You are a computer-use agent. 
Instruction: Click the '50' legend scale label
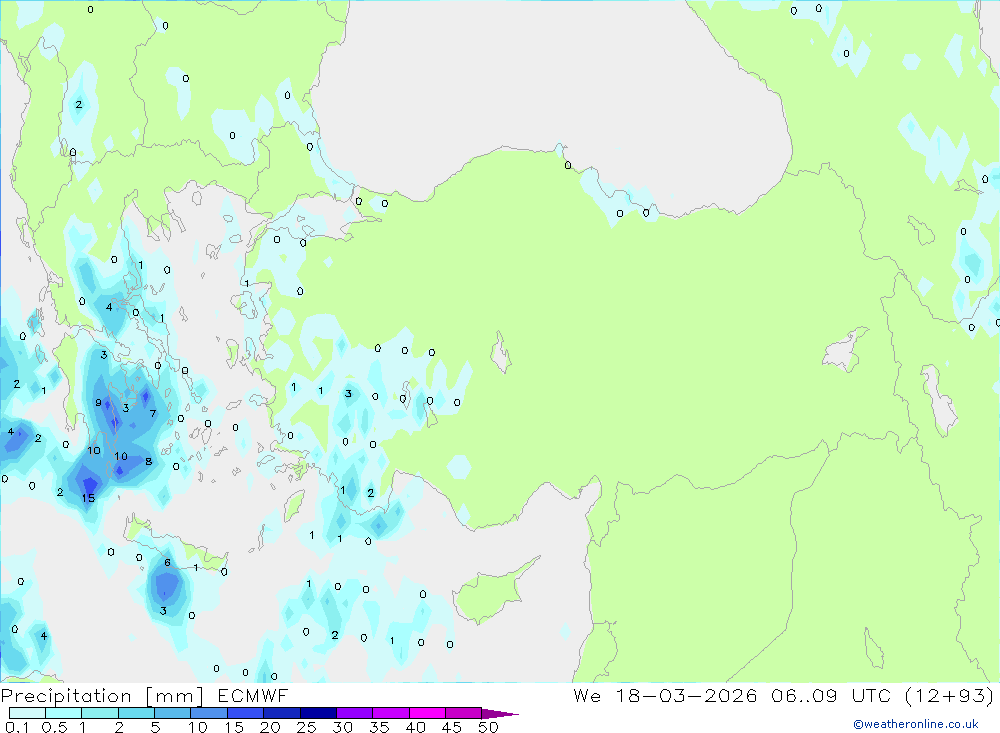pyautogui.click(x=488, y=727)
